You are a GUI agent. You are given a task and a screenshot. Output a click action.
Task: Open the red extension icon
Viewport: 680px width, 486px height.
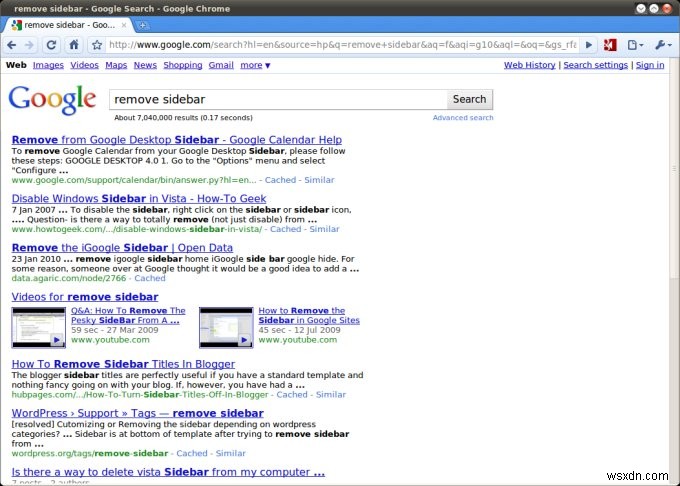click(610, 45)
